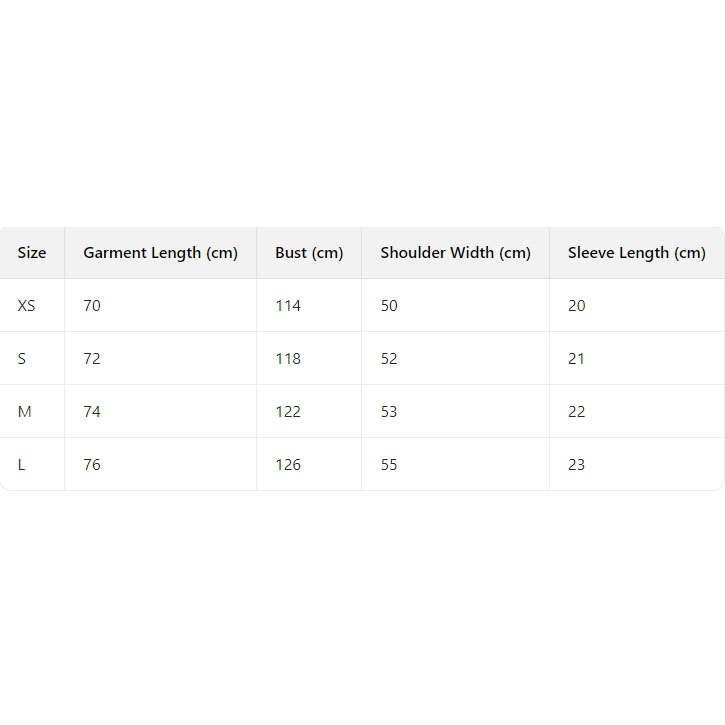Select shoulder width value 55
The width and height of the screenshot is (725, 725).
pyautogui.click(x=389, y=465)
